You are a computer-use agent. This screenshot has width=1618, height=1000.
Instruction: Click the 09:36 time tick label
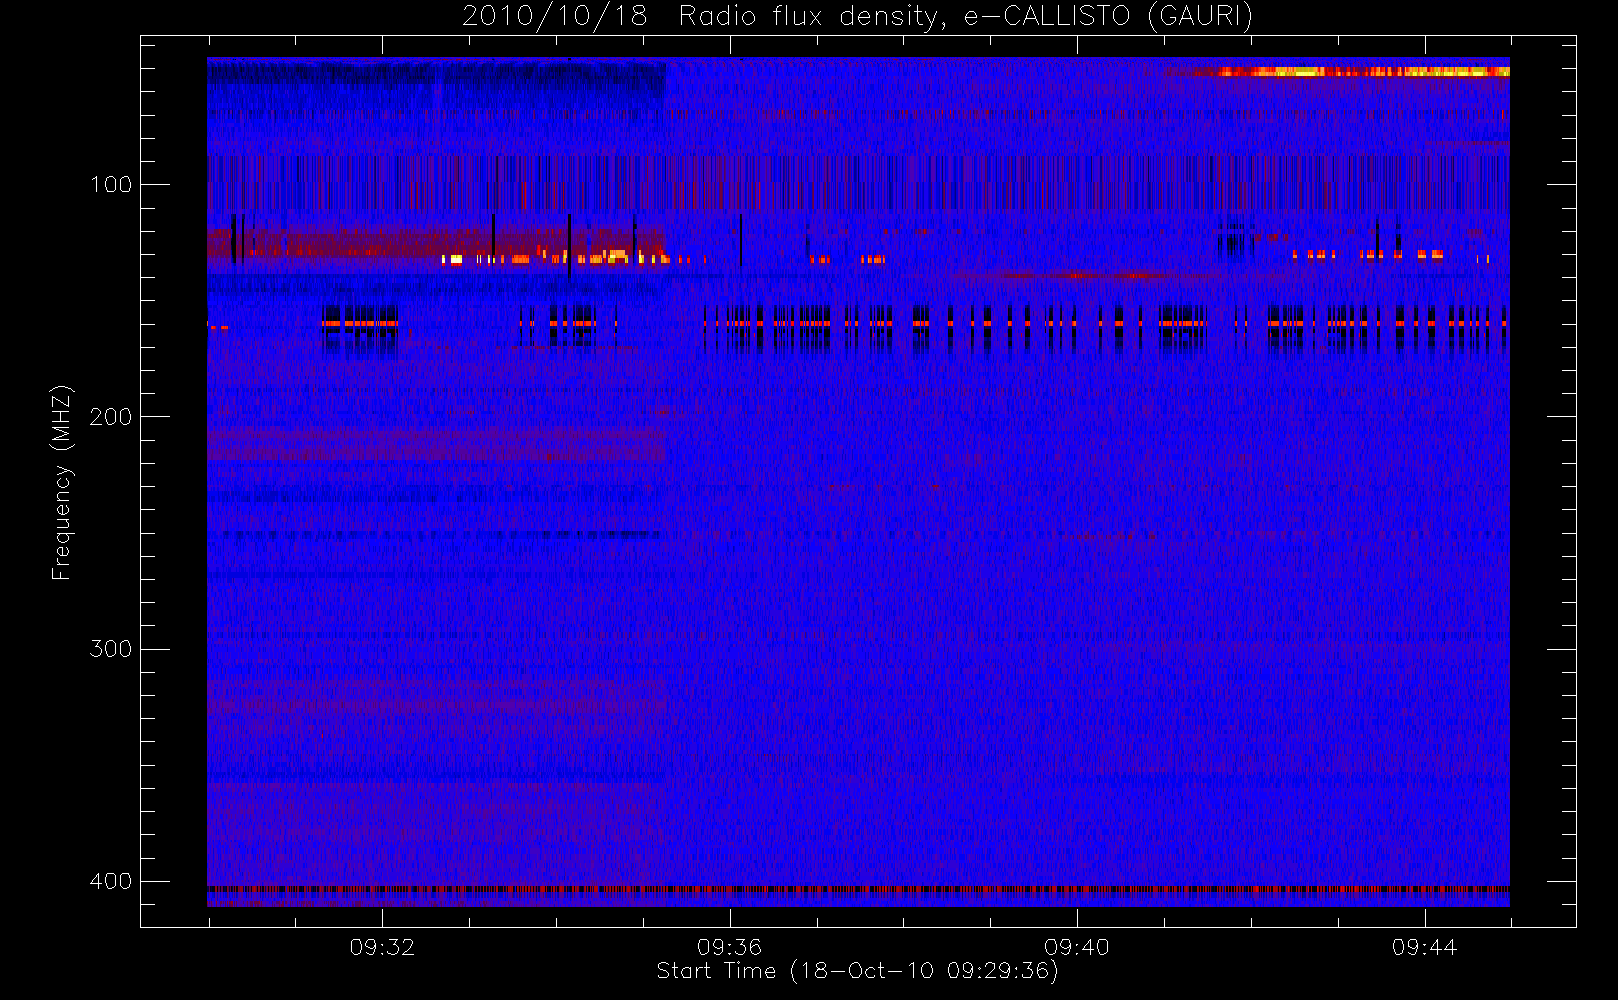click(x=729, y=946)
